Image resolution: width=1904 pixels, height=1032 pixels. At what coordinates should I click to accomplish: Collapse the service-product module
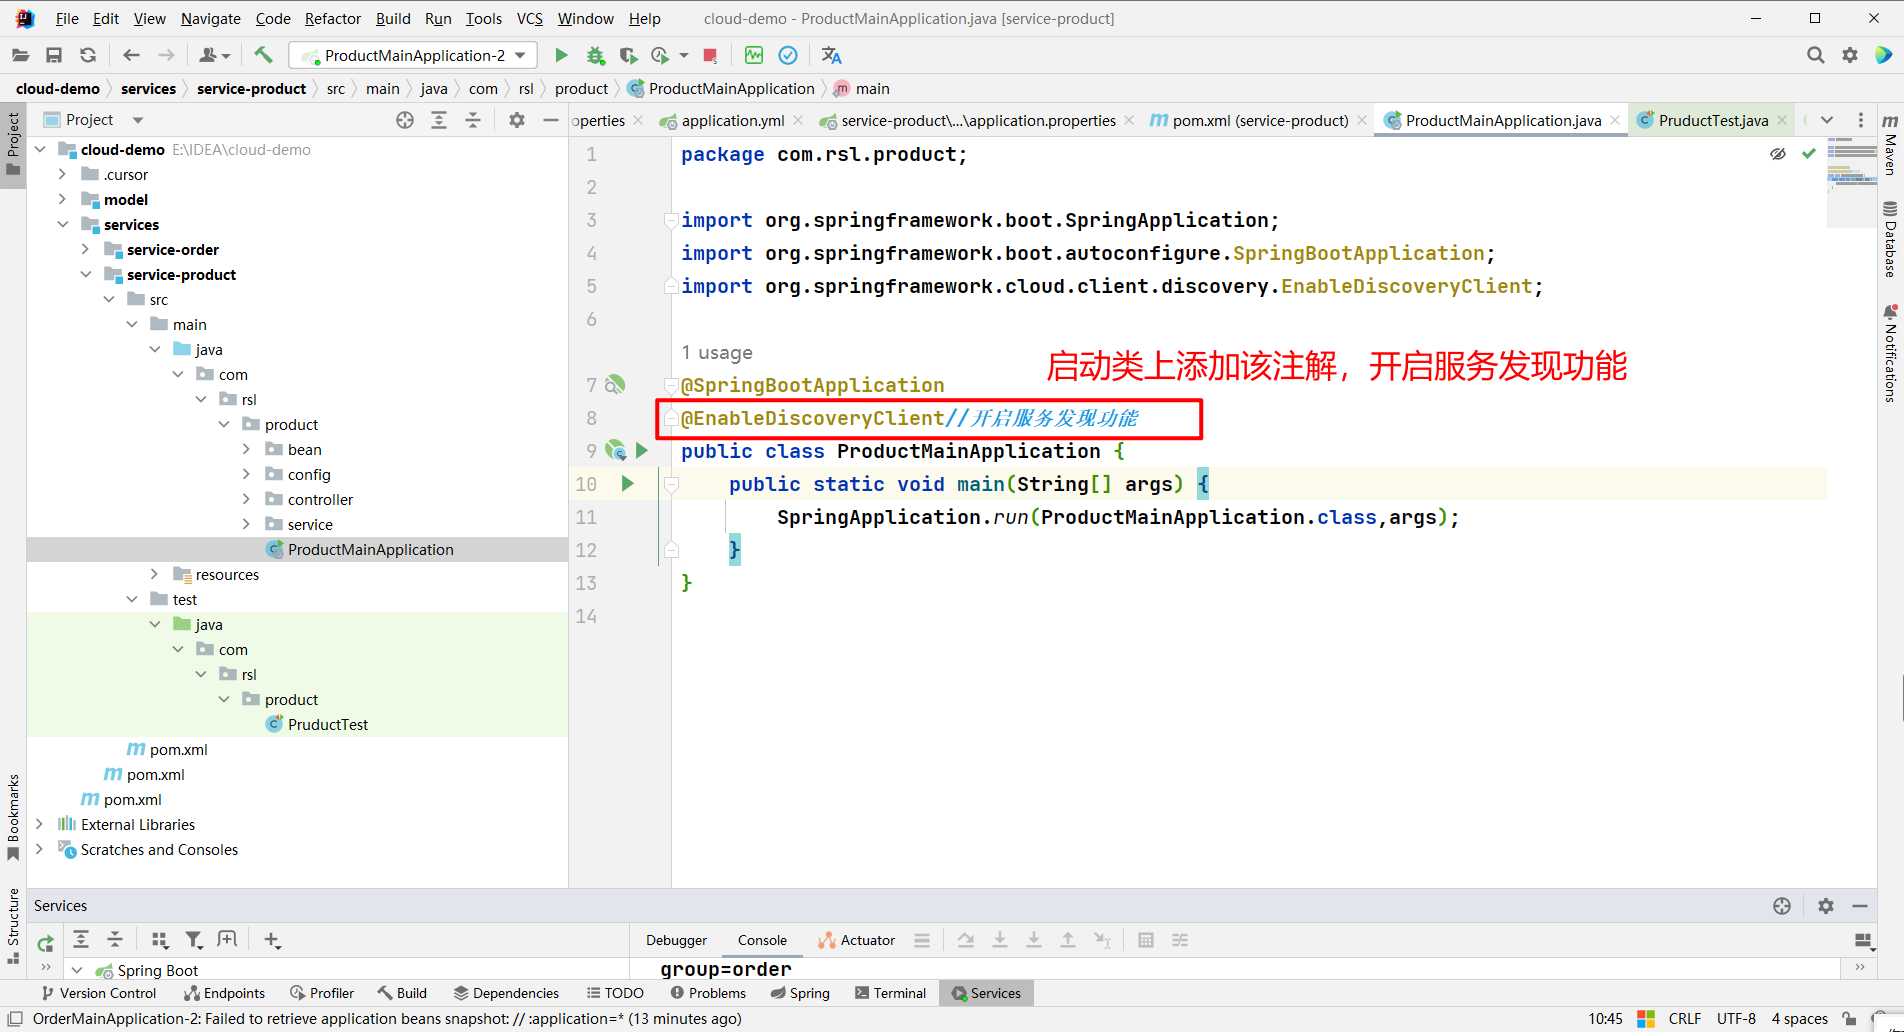pos(86,274)
